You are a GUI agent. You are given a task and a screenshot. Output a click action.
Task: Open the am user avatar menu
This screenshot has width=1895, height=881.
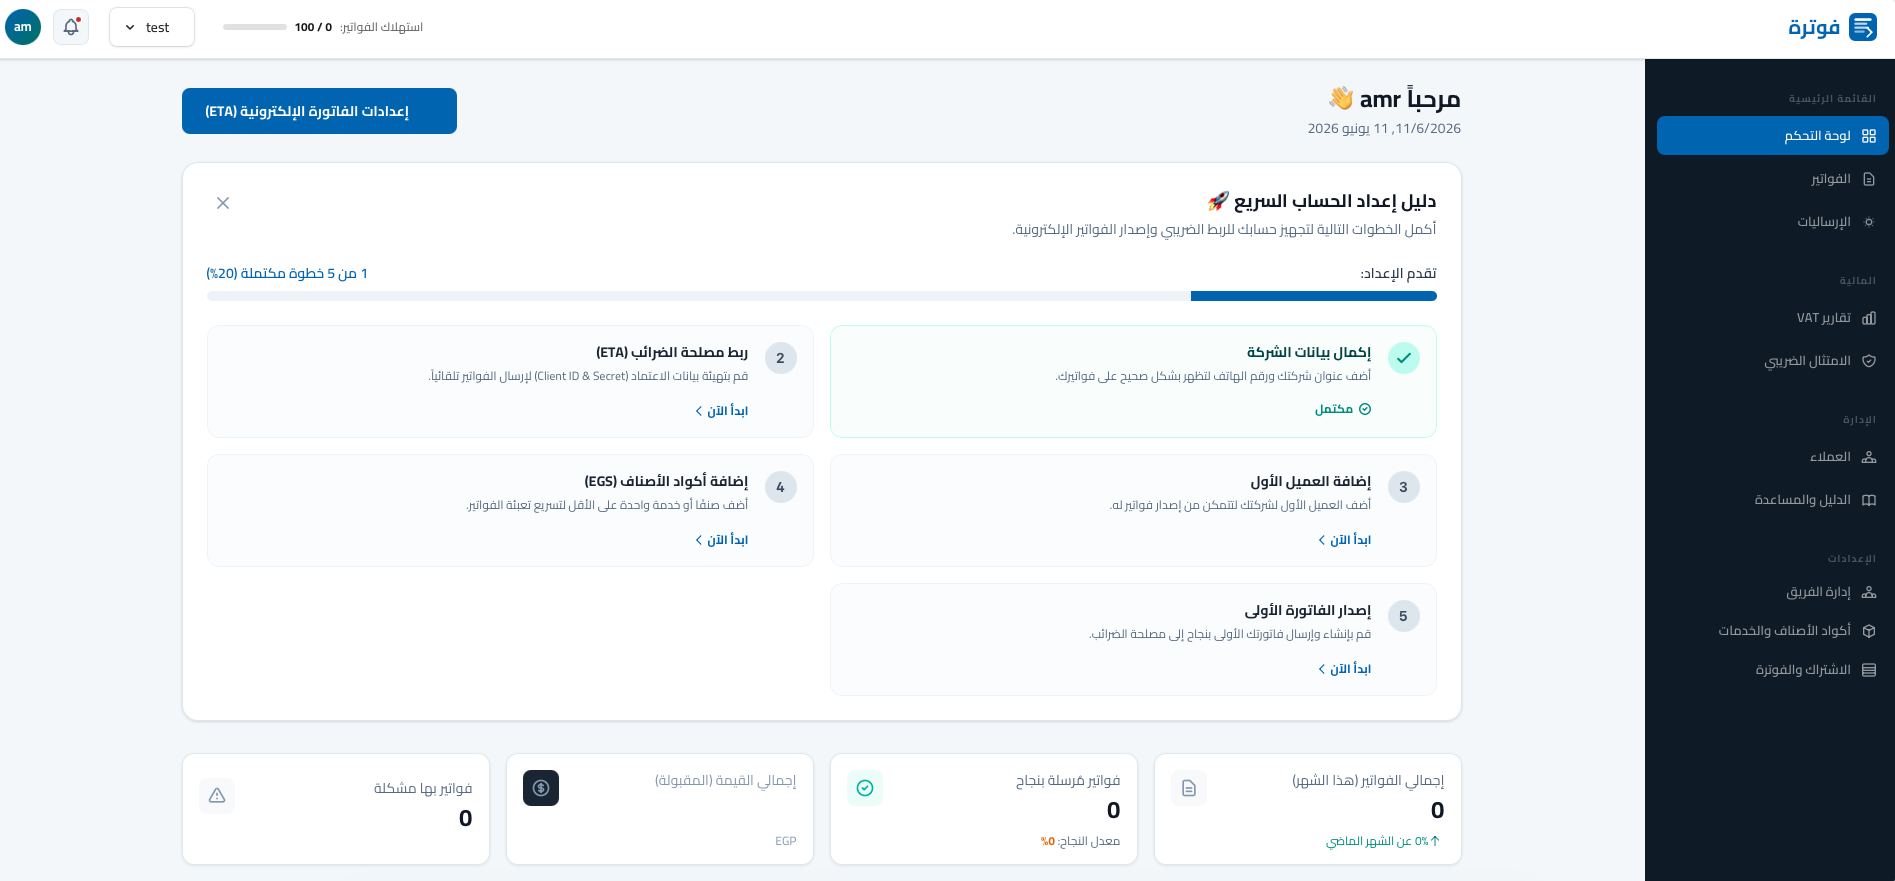coord(23,27)
